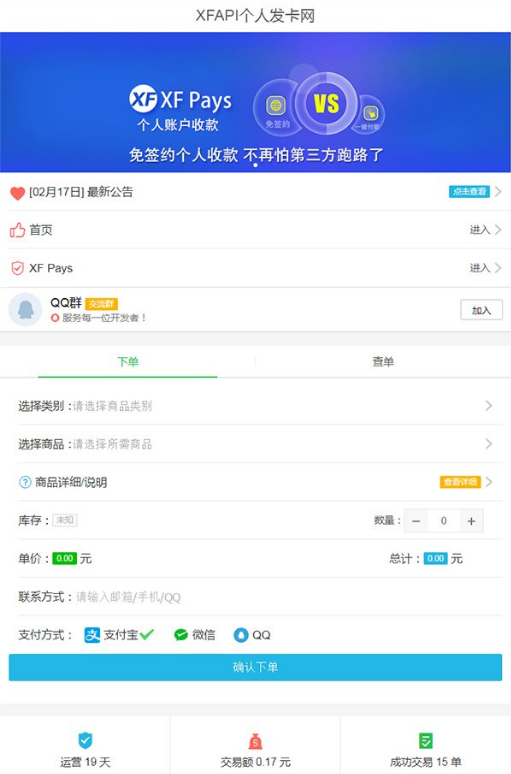
Task: Click the 服务每一位开发者 subtitle text
Action: click(x=104, y=317)
